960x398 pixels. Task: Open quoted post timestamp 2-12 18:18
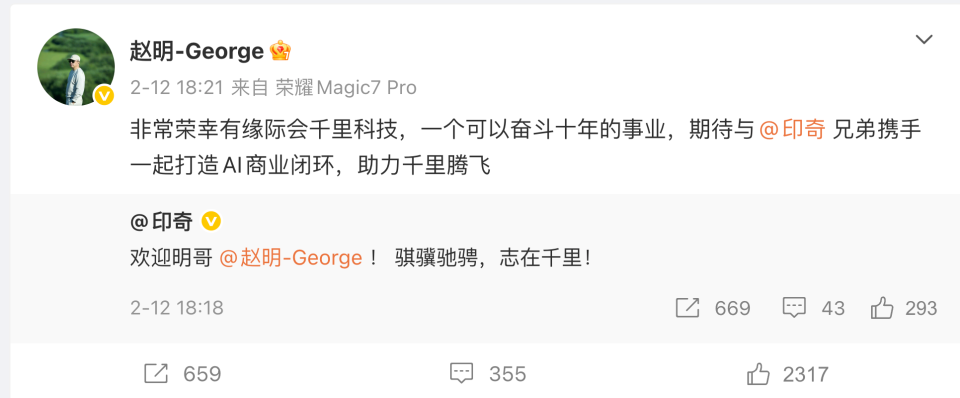click(176, 307)
